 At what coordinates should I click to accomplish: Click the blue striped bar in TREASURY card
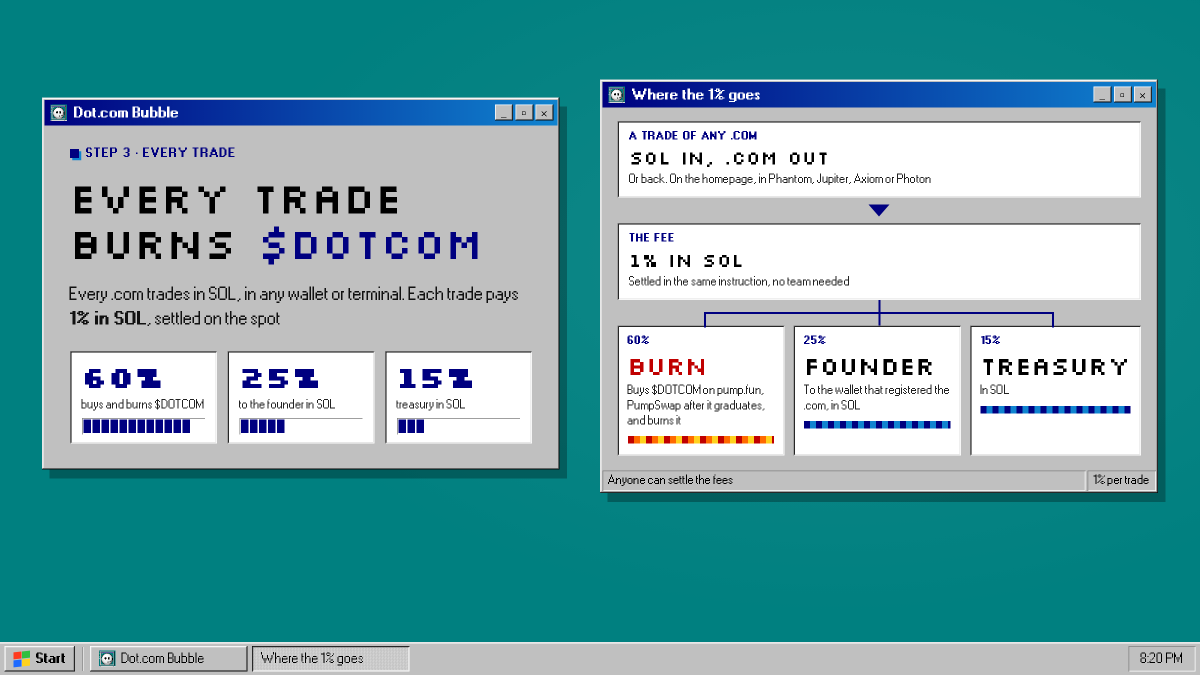[x=1055, y=410]
